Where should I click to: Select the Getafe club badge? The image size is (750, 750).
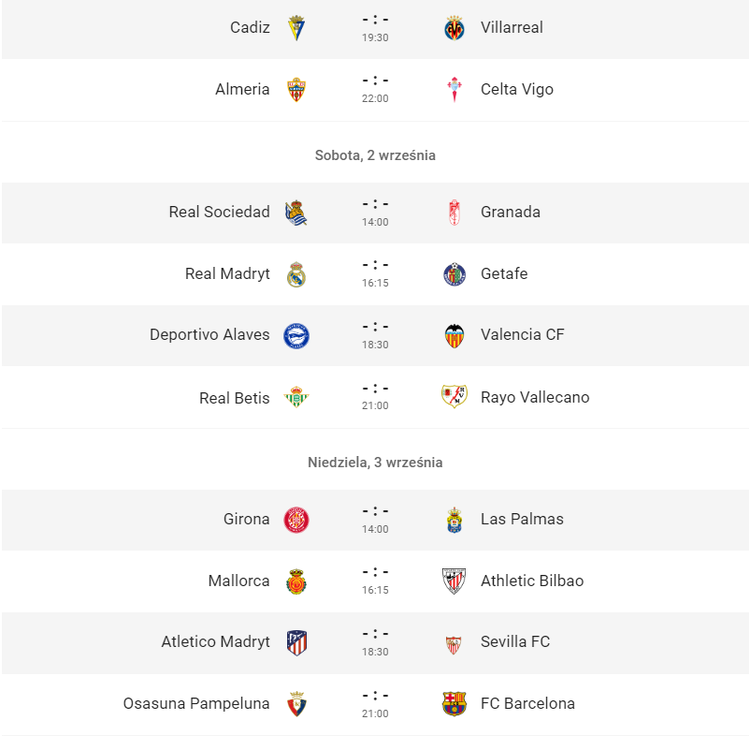(454, 274)
